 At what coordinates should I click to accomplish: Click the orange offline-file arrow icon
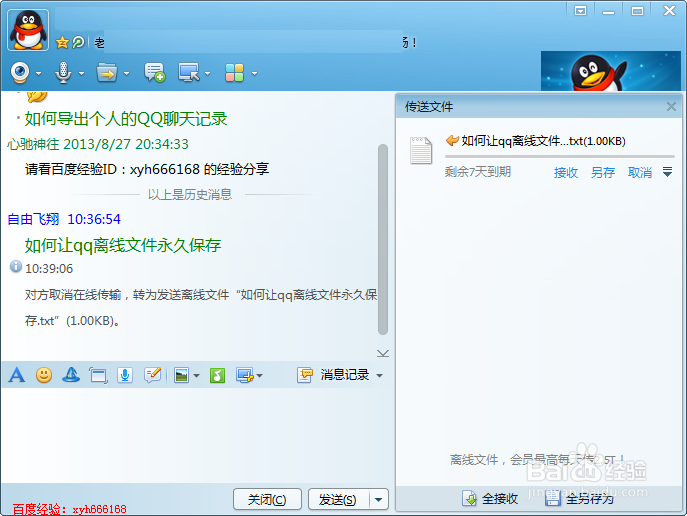452,141
